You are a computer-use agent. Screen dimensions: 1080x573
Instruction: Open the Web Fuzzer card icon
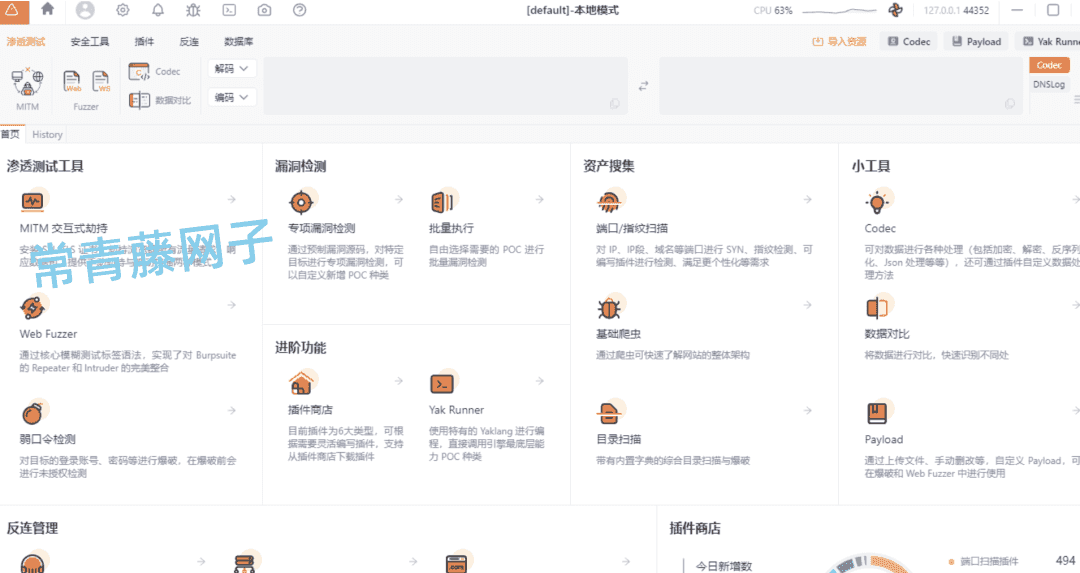point(32,306)
